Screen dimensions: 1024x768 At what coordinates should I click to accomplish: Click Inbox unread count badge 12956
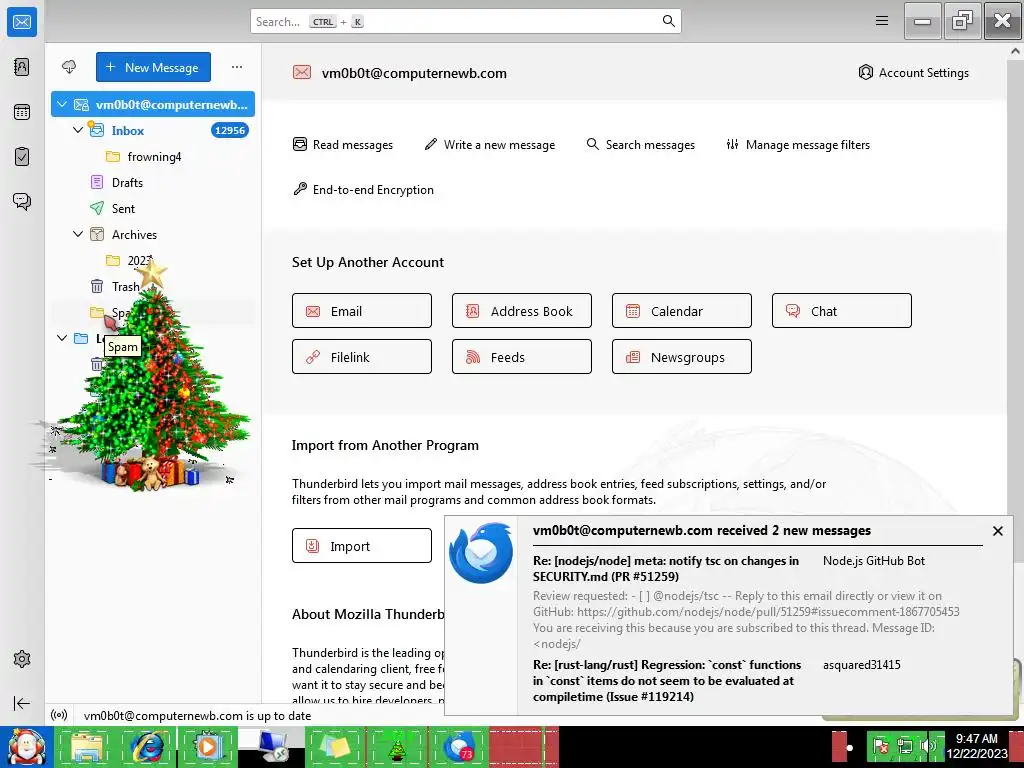click(x=230, y=131)
